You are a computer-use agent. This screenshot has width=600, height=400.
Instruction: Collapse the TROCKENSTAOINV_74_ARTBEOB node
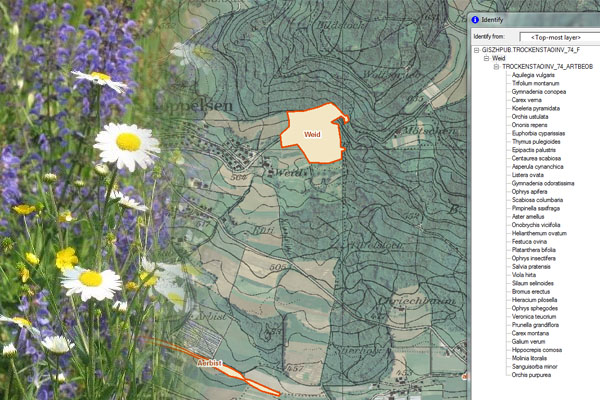[495, 67]
